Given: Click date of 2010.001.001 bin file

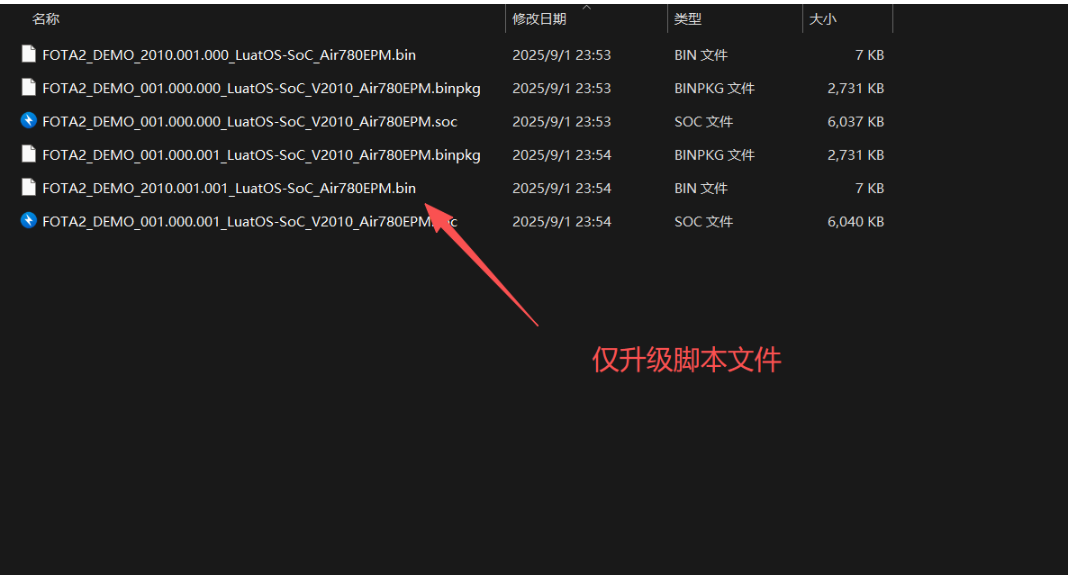Looking at the screenshot, I should 561,189.
